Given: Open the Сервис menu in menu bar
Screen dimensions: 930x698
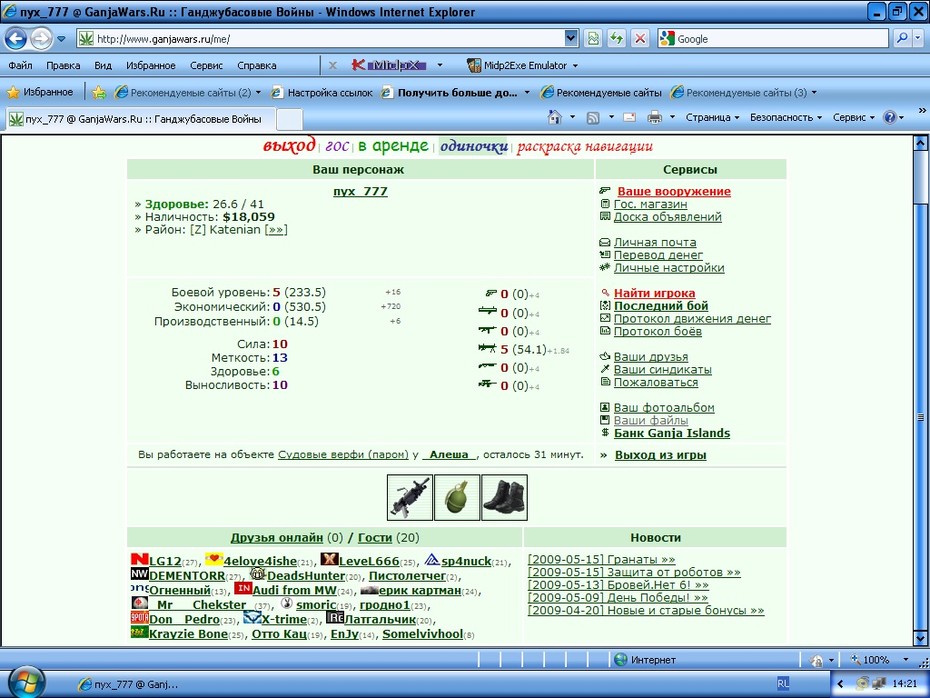Looking at the screenshot, I should 206,65.
